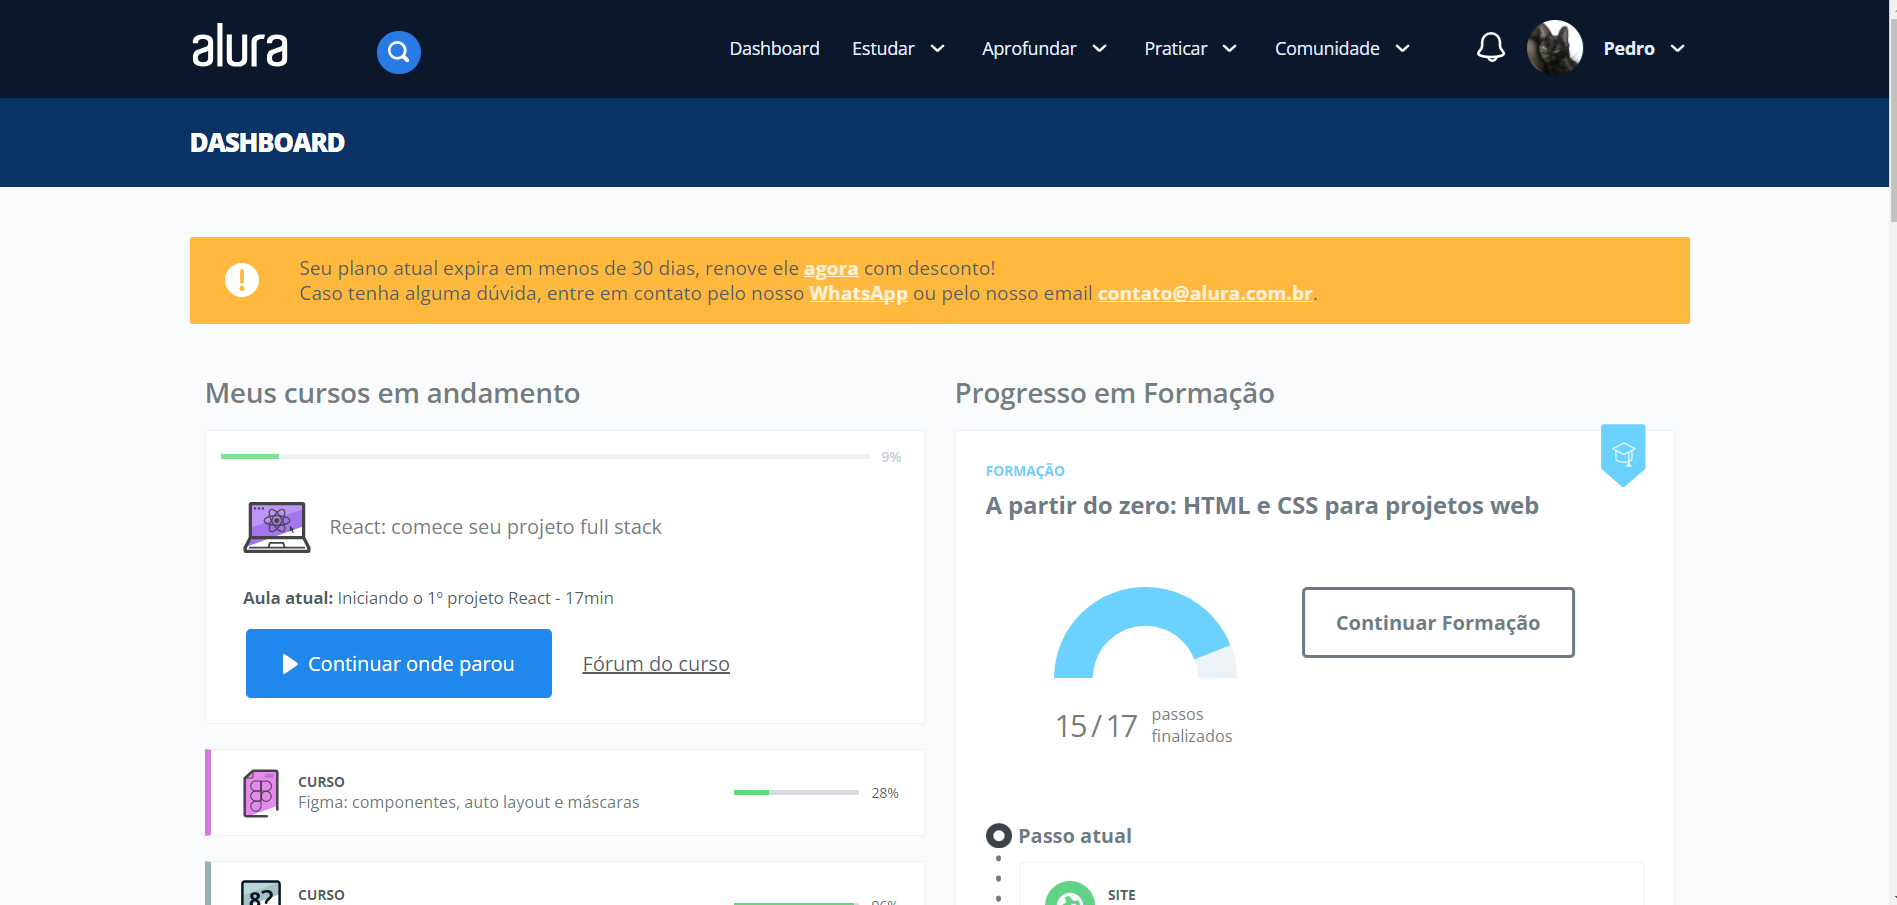
Task: Go to Dashboard menu item
Action: tap(774, 48)
